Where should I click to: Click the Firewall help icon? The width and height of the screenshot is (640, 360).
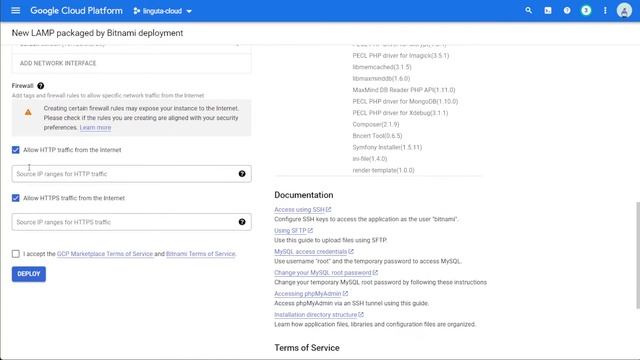point(40,86)
